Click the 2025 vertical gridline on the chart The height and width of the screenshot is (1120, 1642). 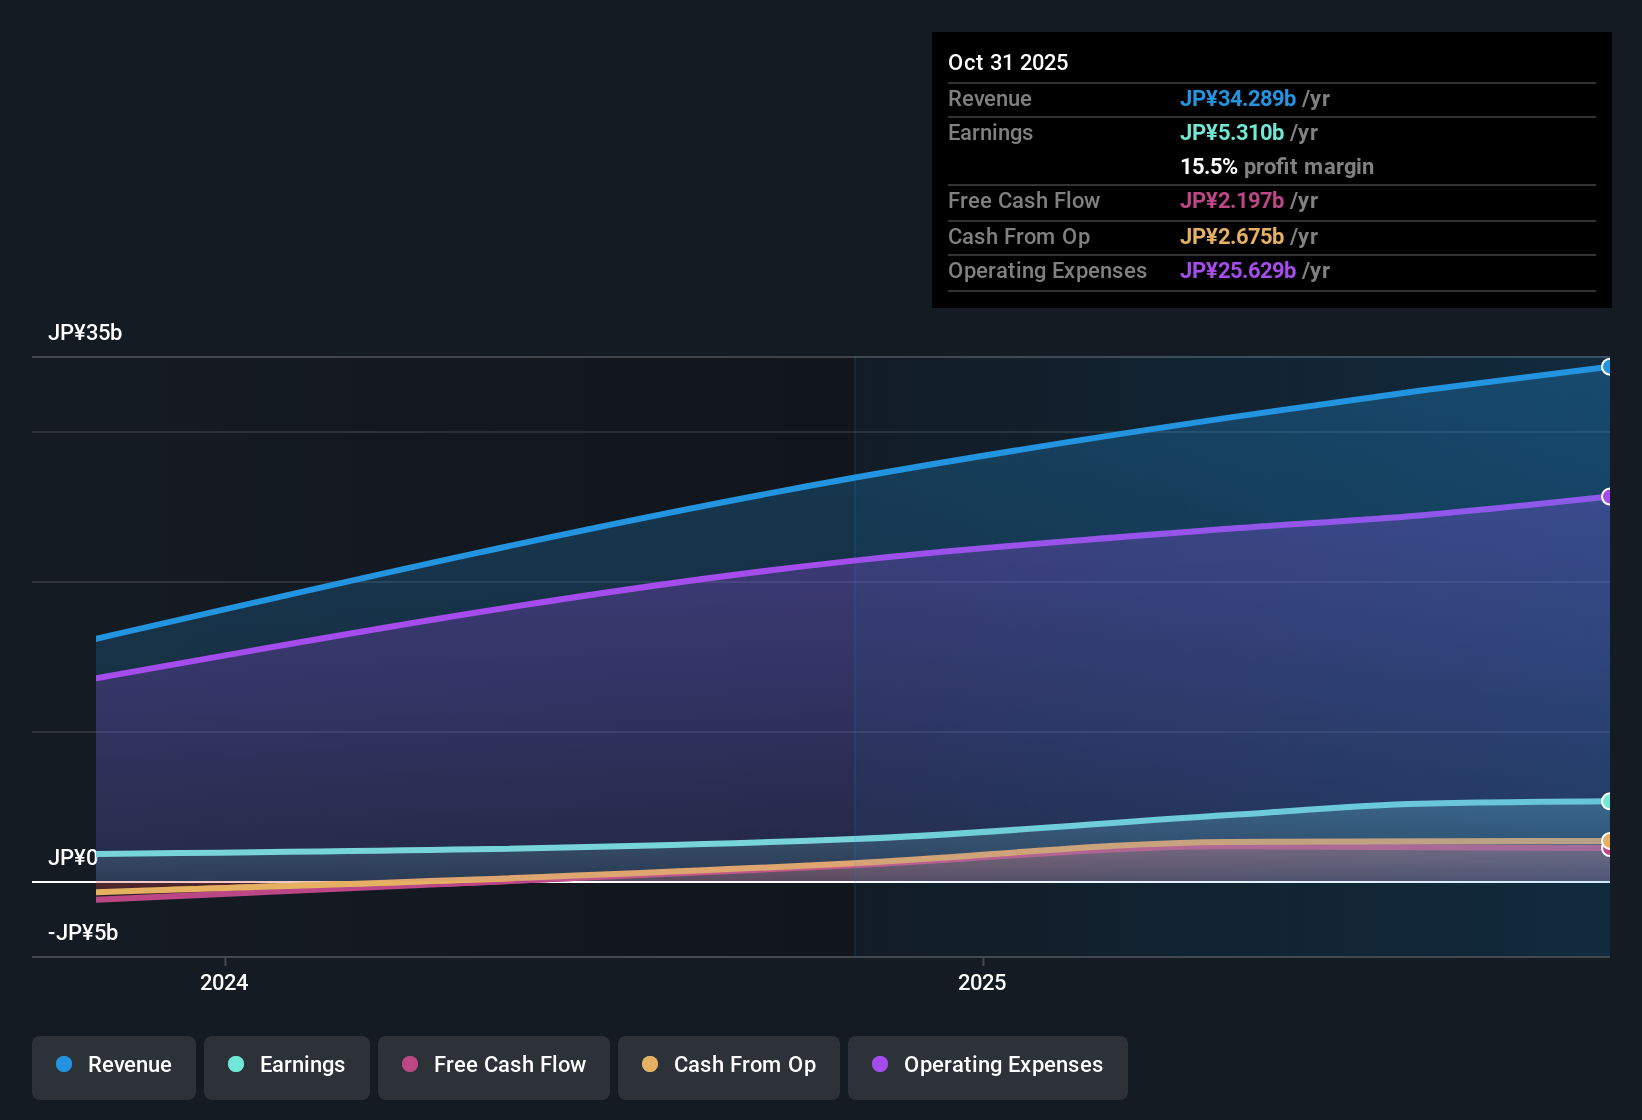coord(855,650)
